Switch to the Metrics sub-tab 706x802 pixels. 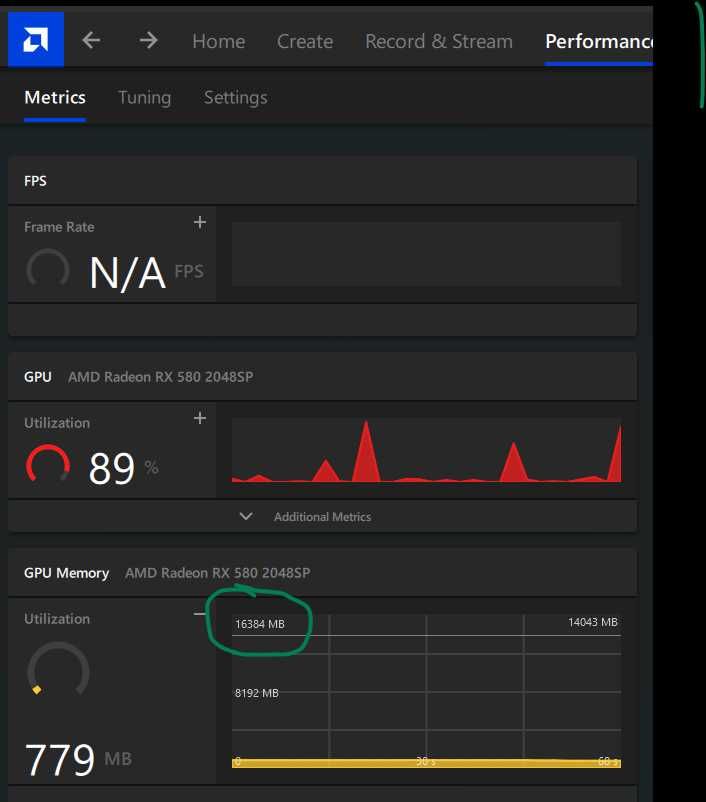pyautogui.click(x=55, y=97)
